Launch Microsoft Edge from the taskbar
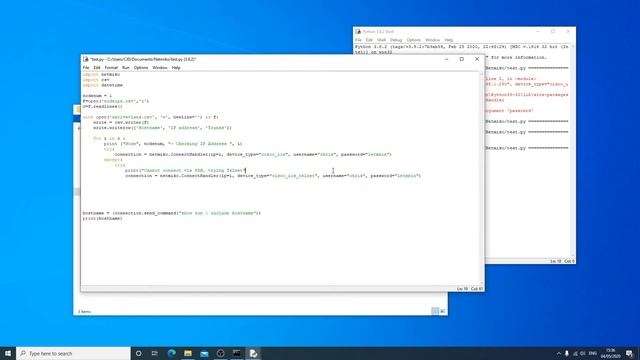 click(171, 353)
